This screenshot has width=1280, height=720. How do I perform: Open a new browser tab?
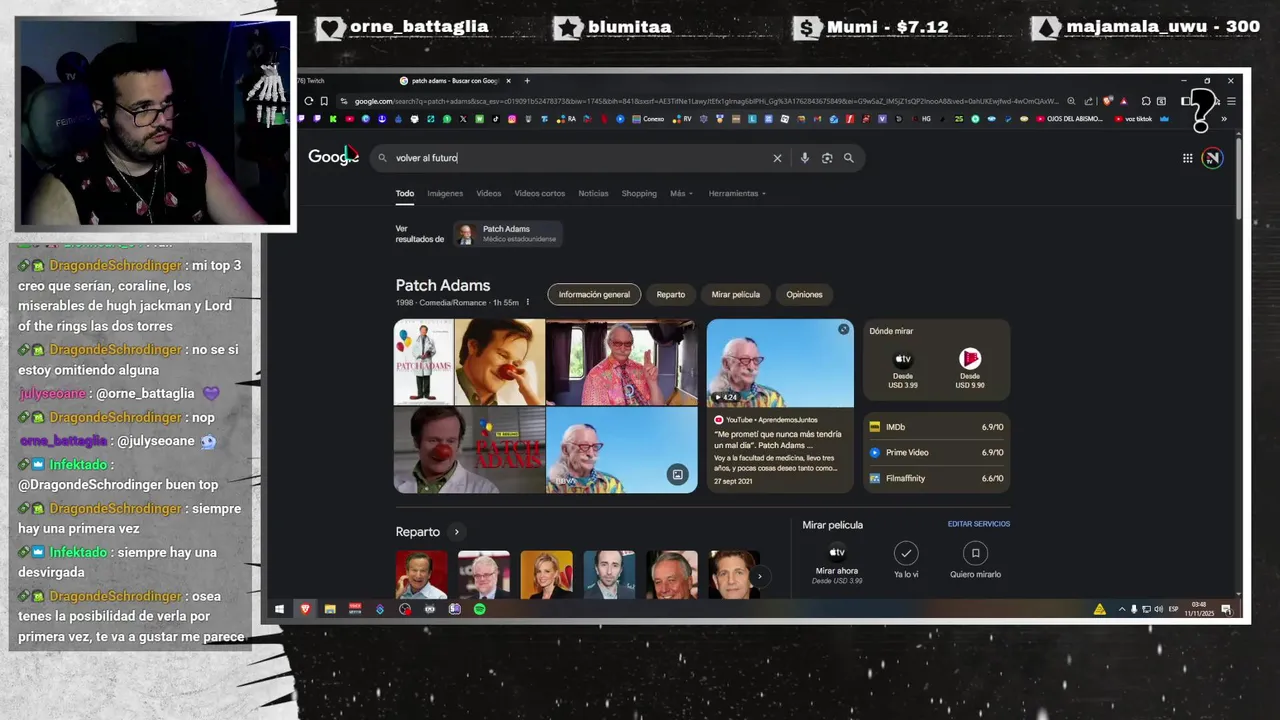527,81
